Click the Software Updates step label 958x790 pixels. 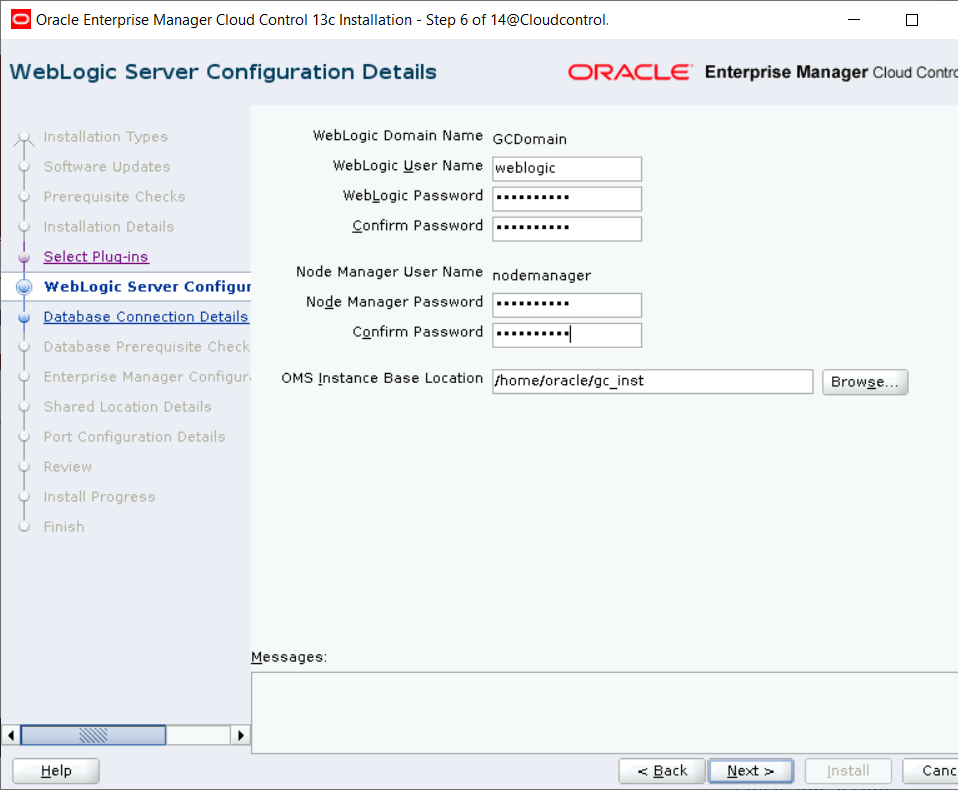107,167
